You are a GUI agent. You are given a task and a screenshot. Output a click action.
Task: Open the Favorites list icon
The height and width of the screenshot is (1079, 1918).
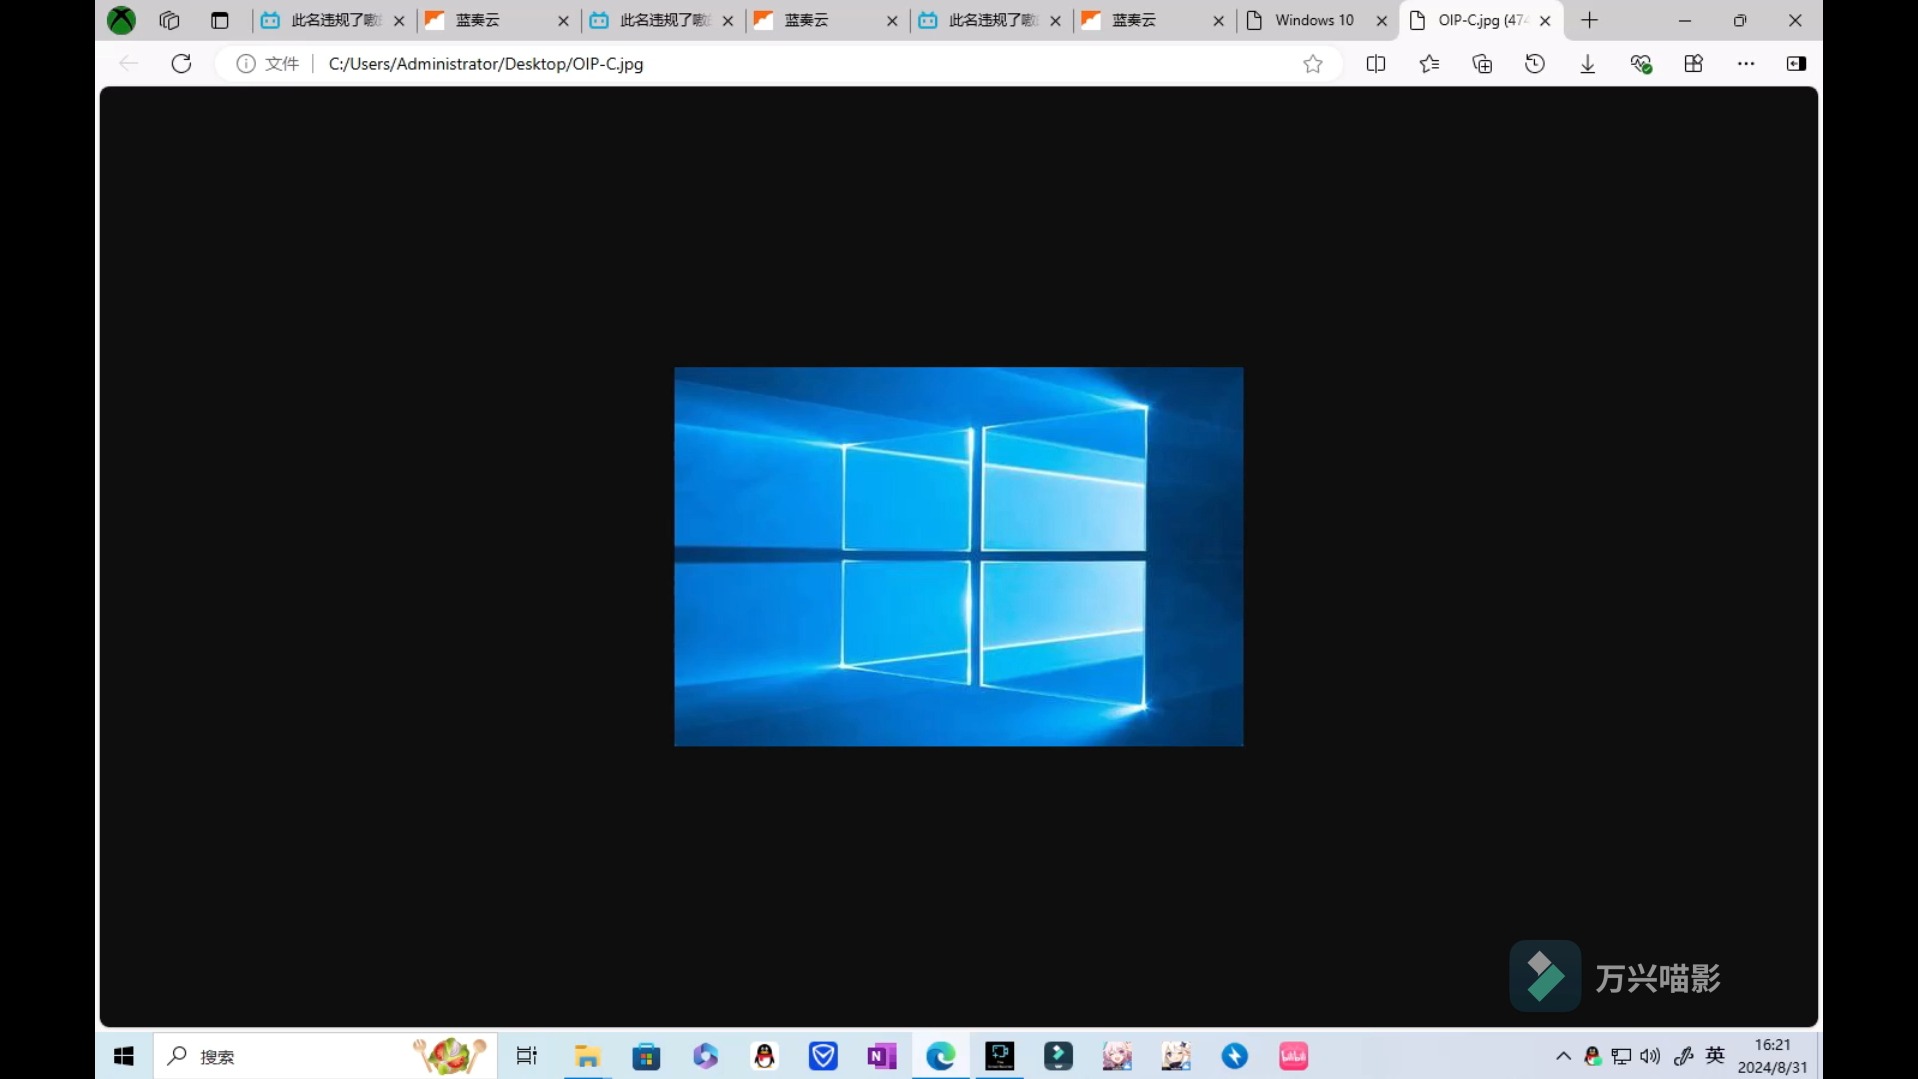pyautogui.click(x=1429, y=64)
